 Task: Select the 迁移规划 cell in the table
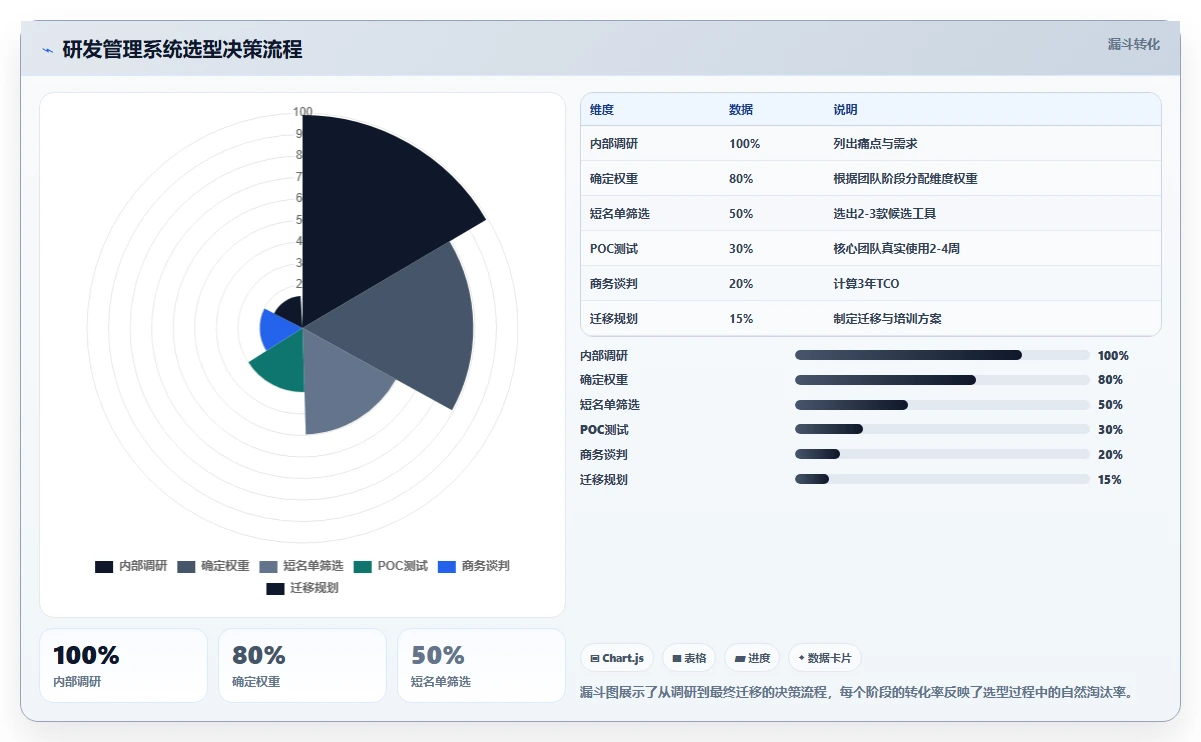coord(614,319)
